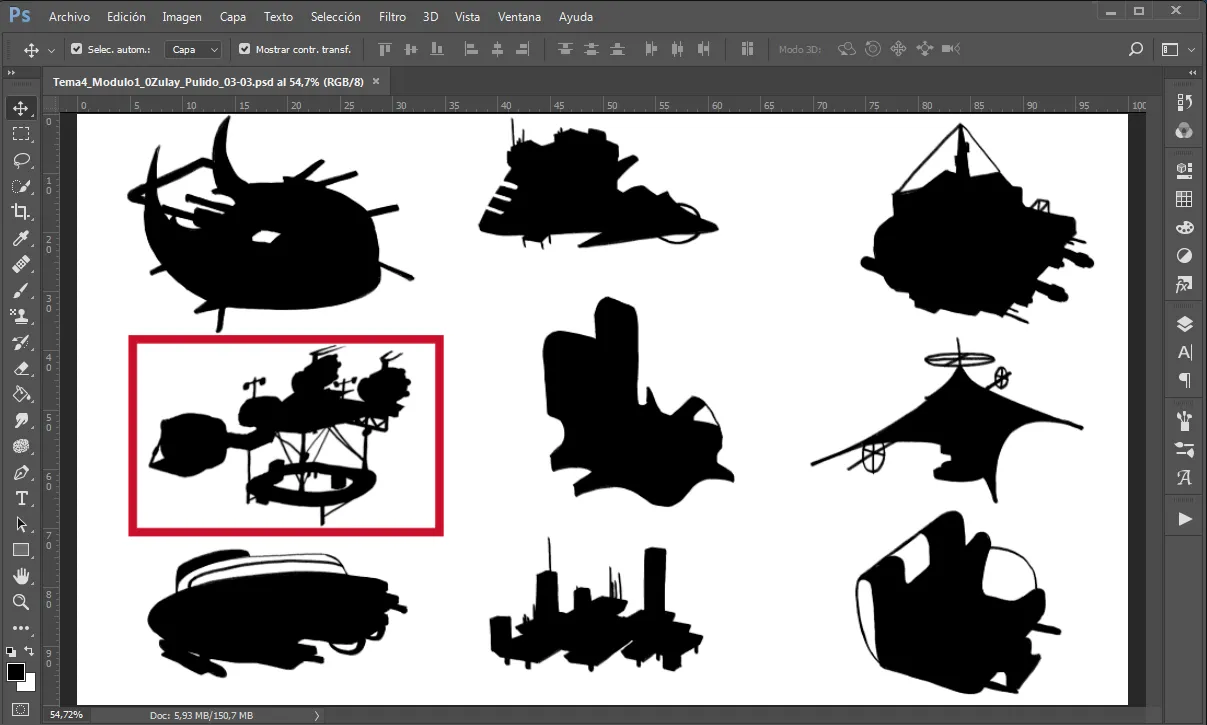Select the Hand tool
The height and width of the screenshot is (725, 1207).
[21, 576]
